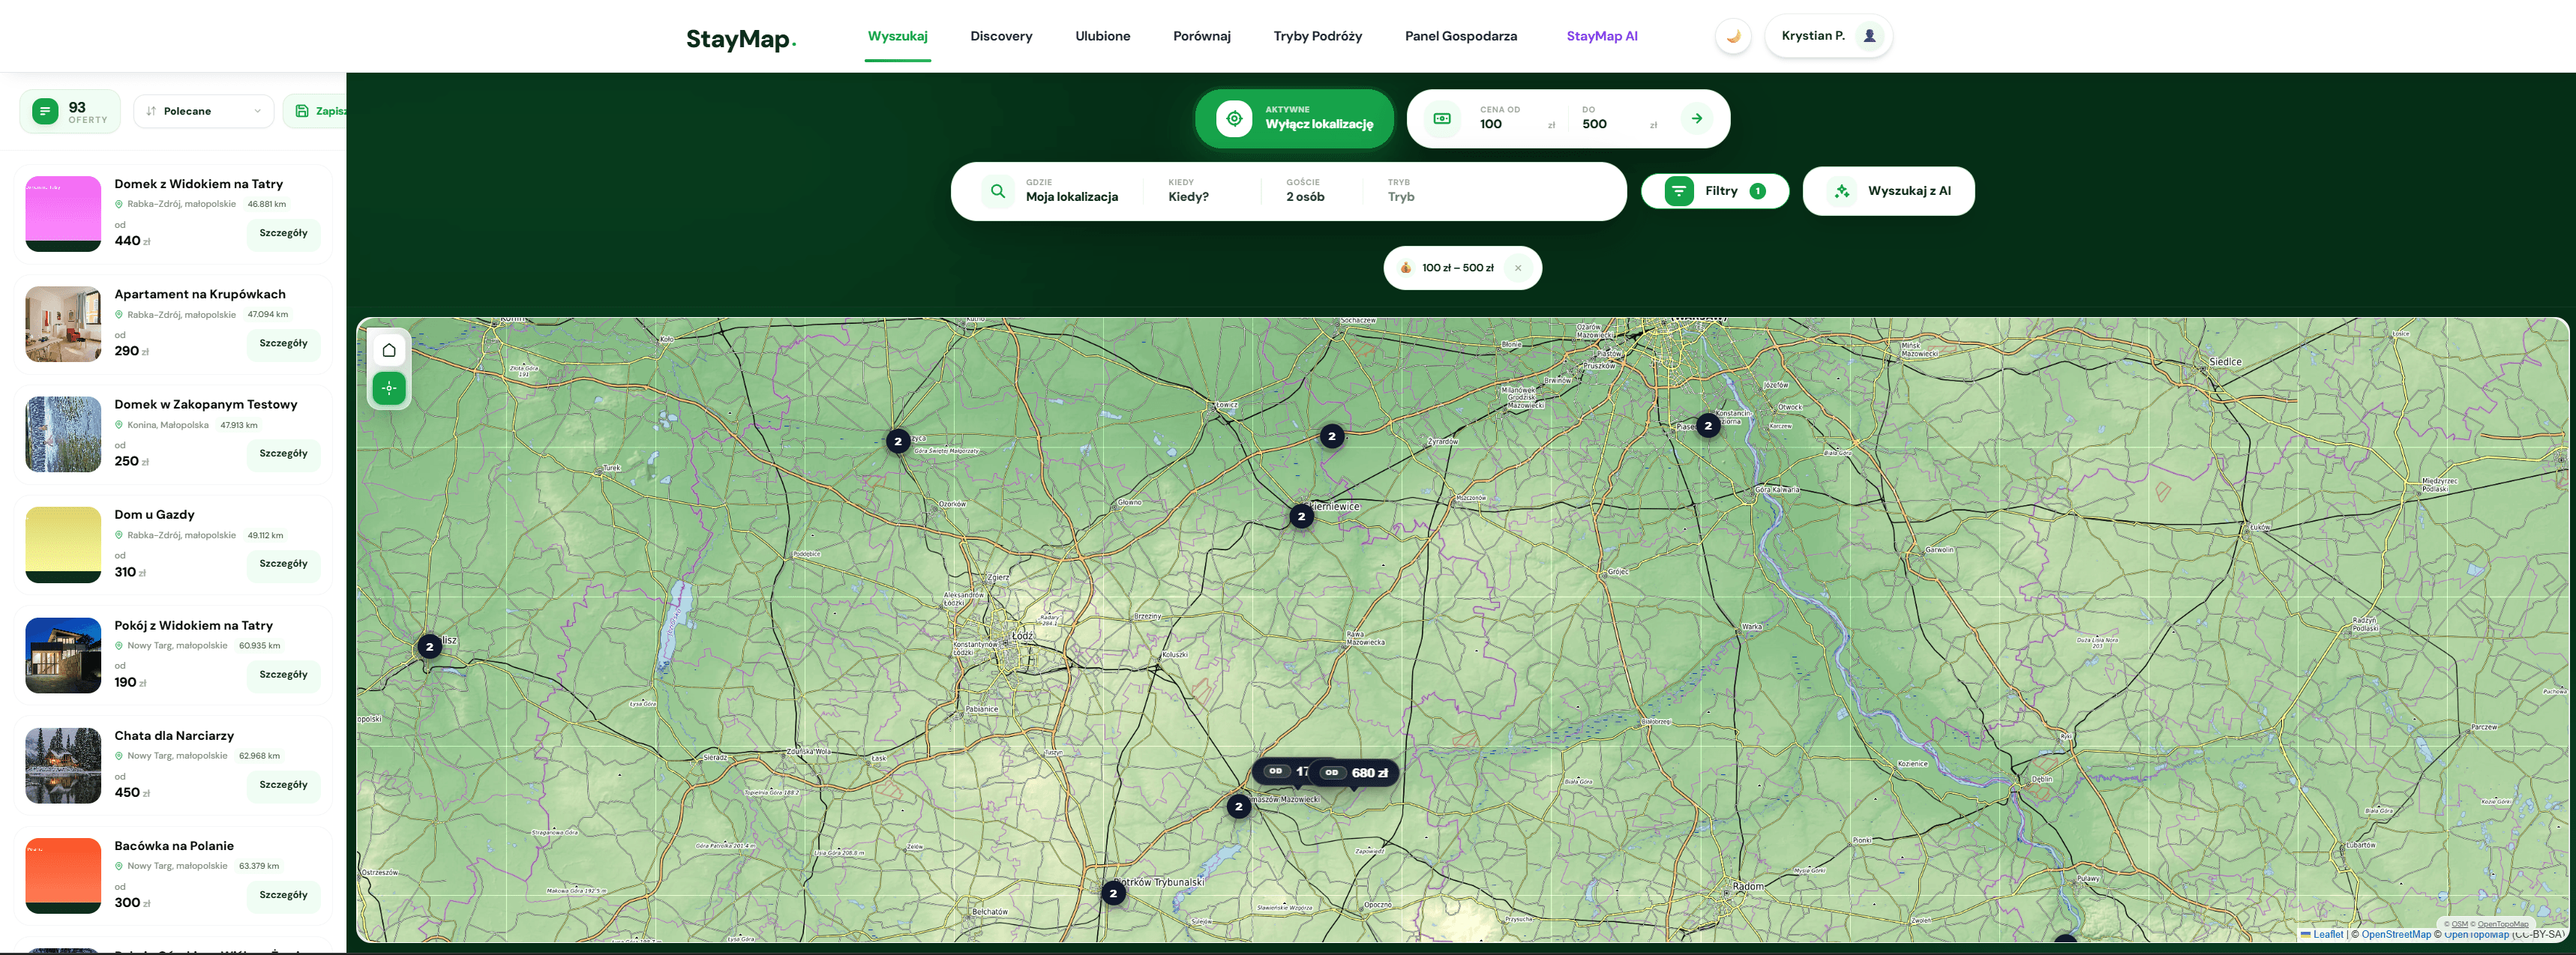Open StayMap AI tab

1601,36
